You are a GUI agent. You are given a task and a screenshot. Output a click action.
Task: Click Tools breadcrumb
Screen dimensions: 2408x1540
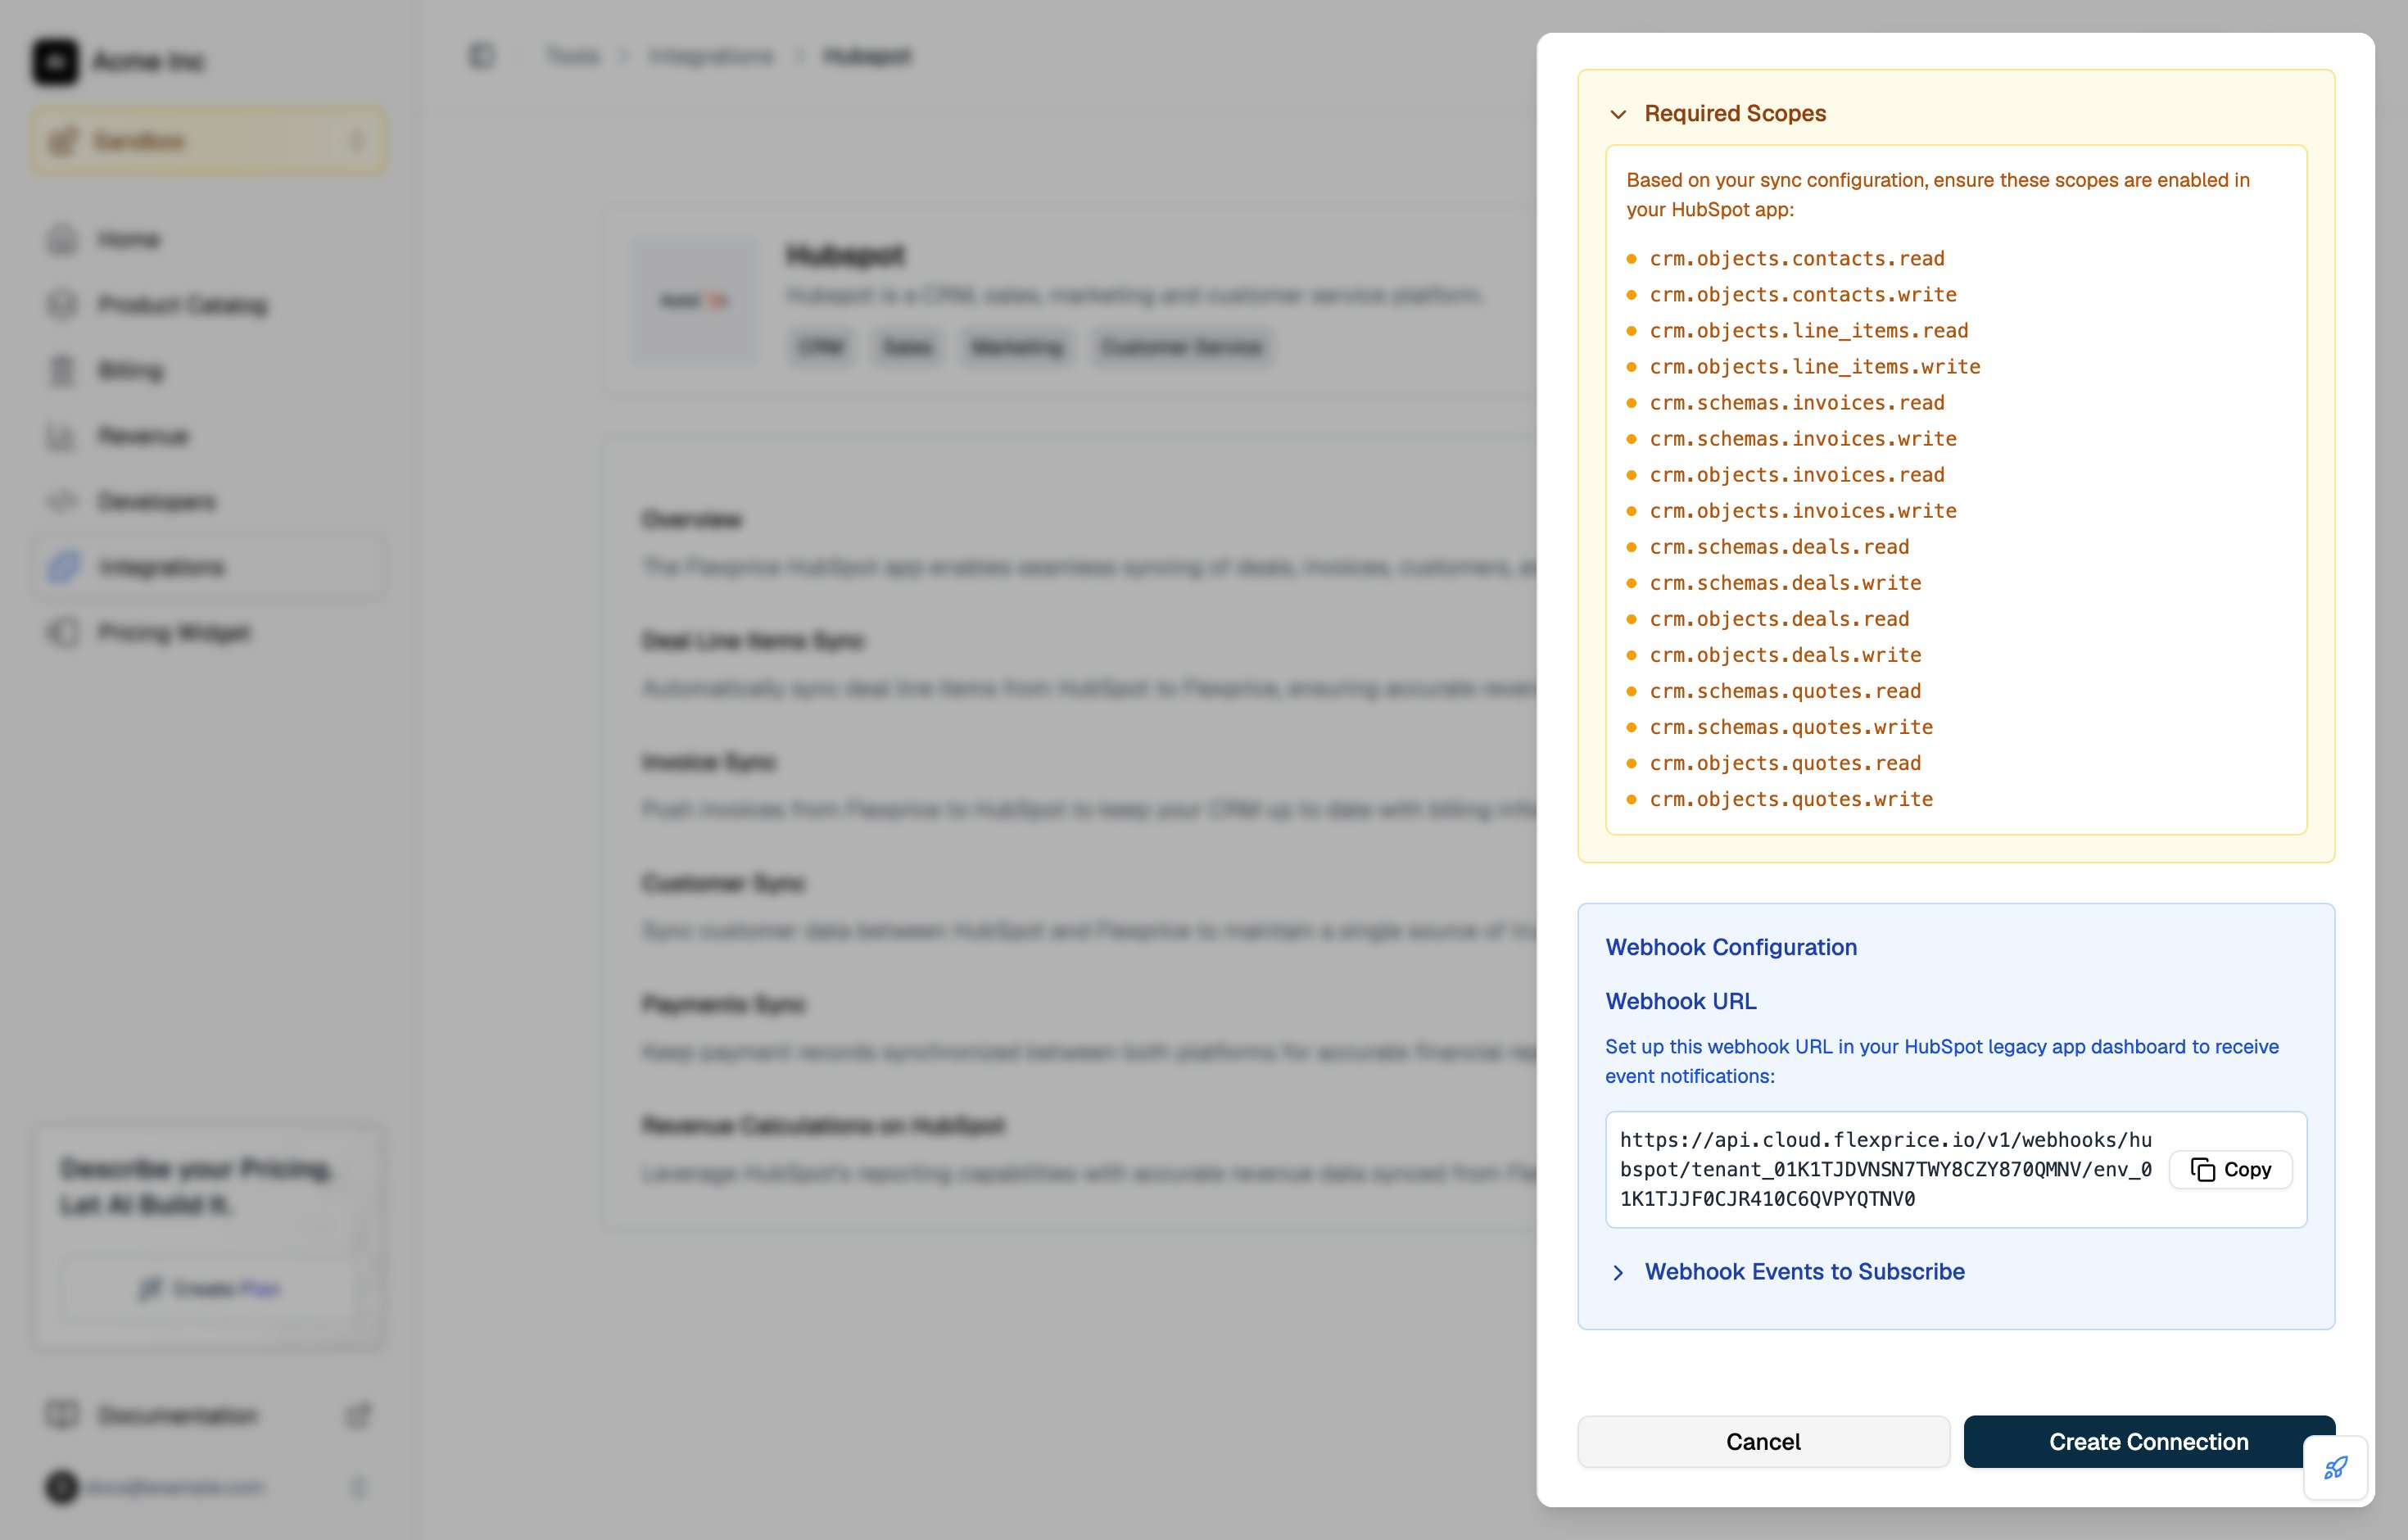pyautogui.click(x=572, y=56)
